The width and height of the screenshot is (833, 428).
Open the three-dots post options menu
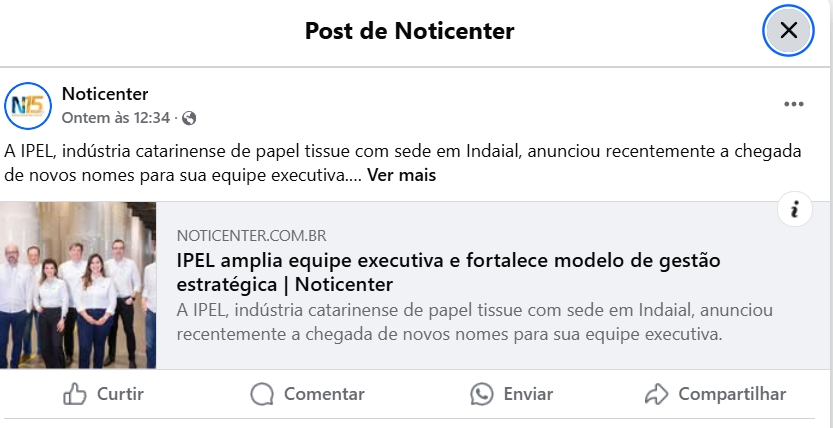pos(794,104)
